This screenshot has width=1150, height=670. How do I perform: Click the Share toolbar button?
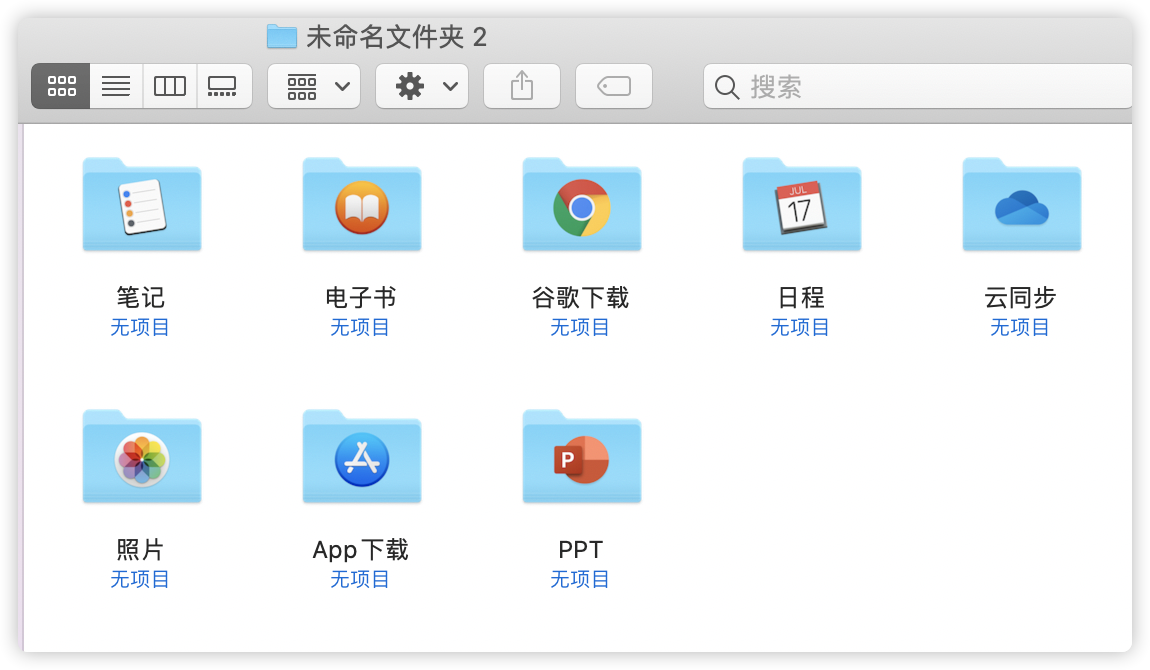pyautogui.click(x=522, y=86)
